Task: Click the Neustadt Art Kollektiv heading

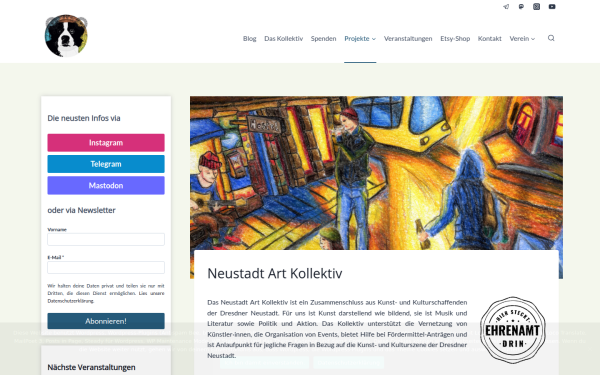Action: pyautogui.click(x=275, y=273)
